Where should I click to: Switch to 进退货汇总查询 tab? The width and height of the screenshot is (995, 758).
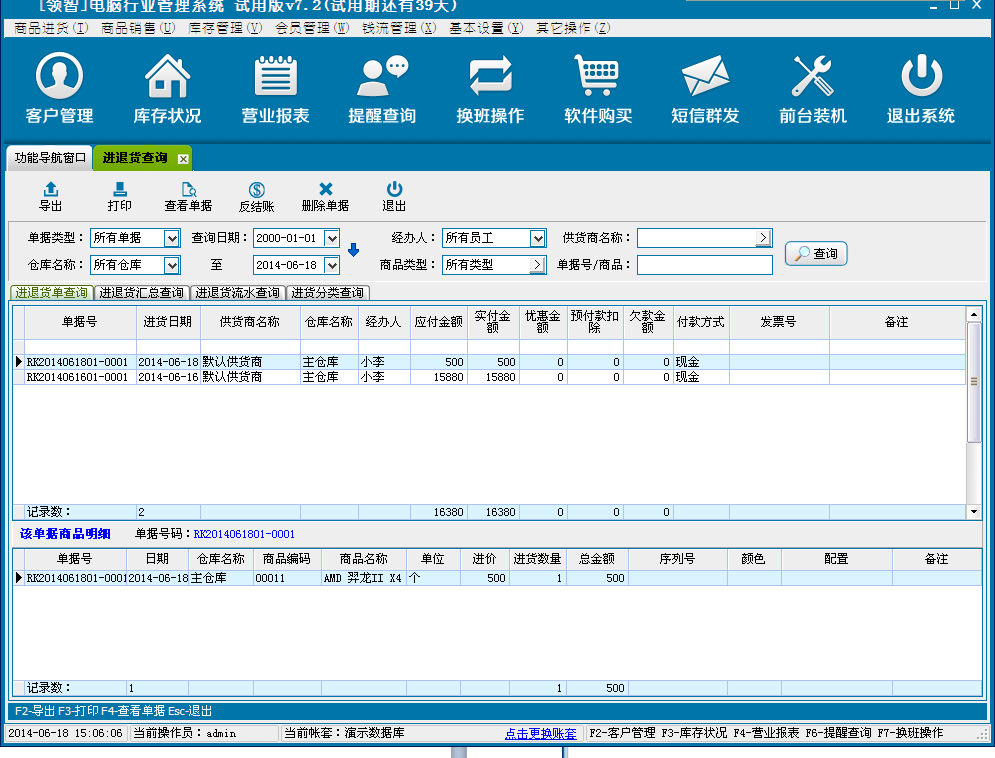pyautogui.click(x=140, y=293)
